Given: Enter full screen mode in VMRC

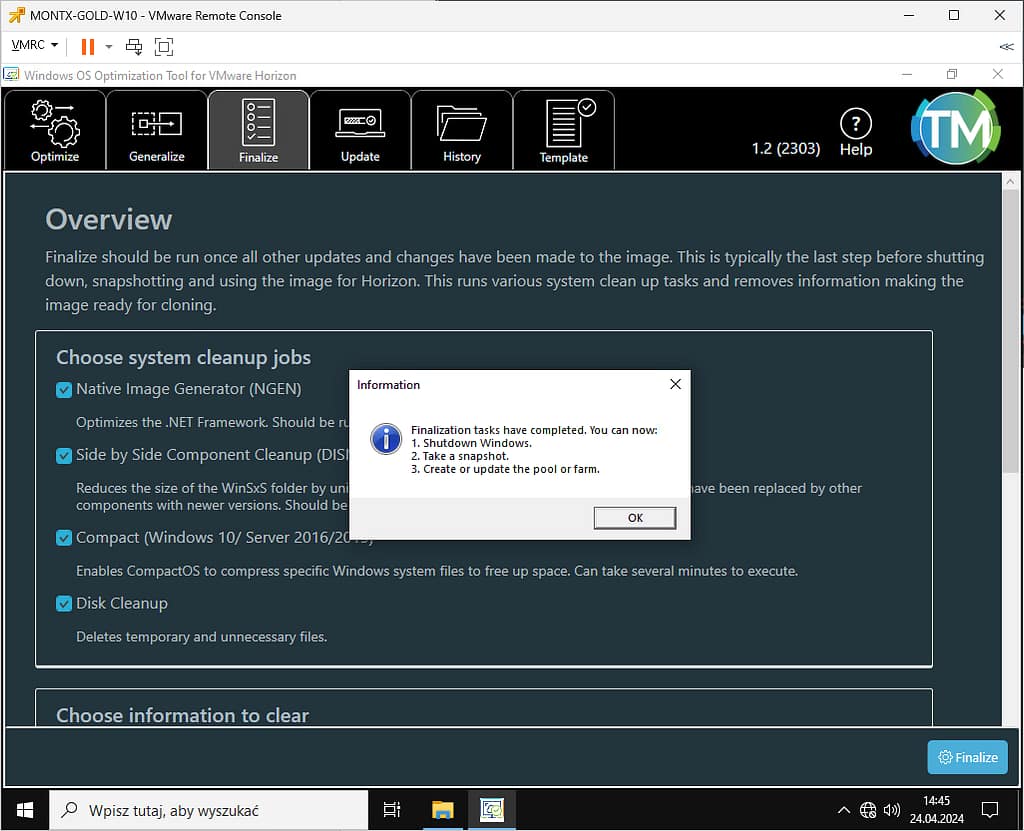Looking at the screenshot, I should coord(164,46).
